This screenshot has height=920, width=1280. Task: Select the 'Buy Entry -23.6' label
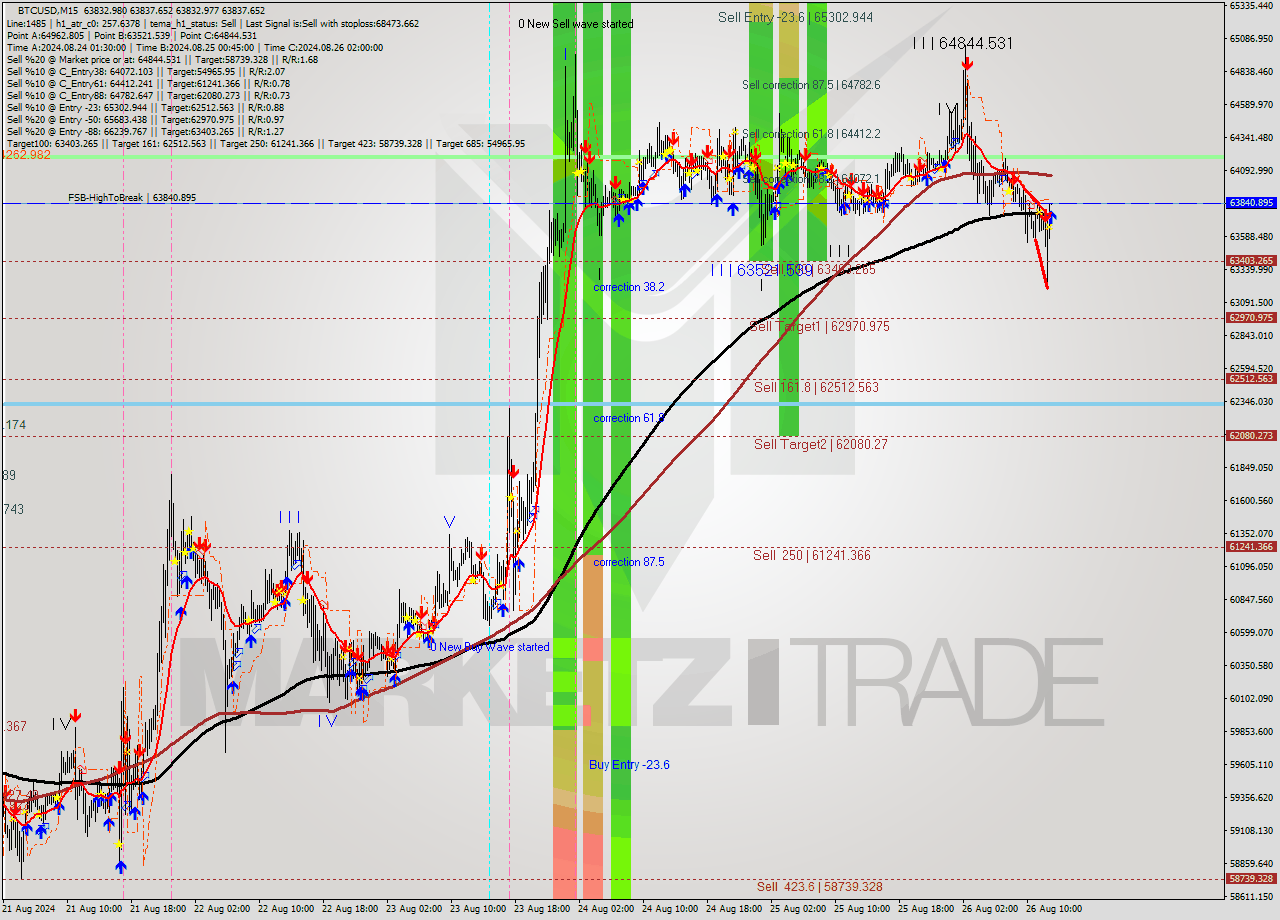(x=629, y=765)
